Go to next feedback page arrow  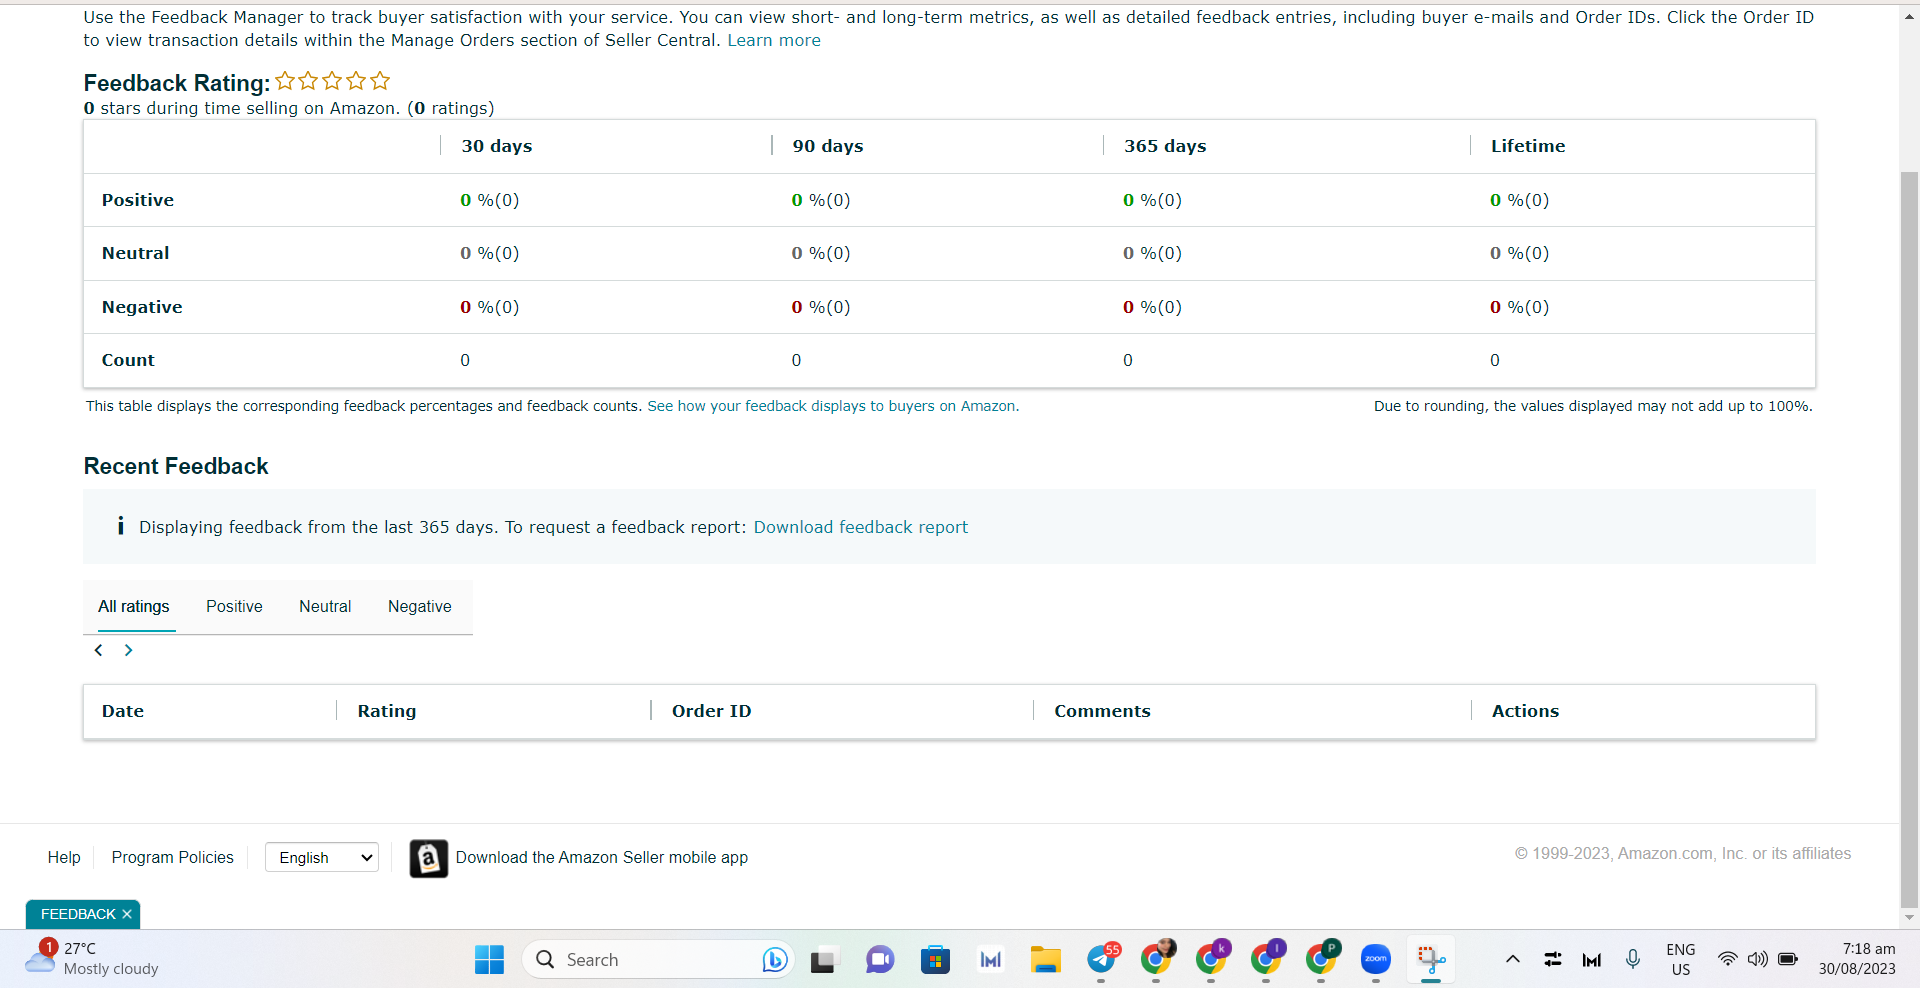pyautogui.click(x=128, y=650)
